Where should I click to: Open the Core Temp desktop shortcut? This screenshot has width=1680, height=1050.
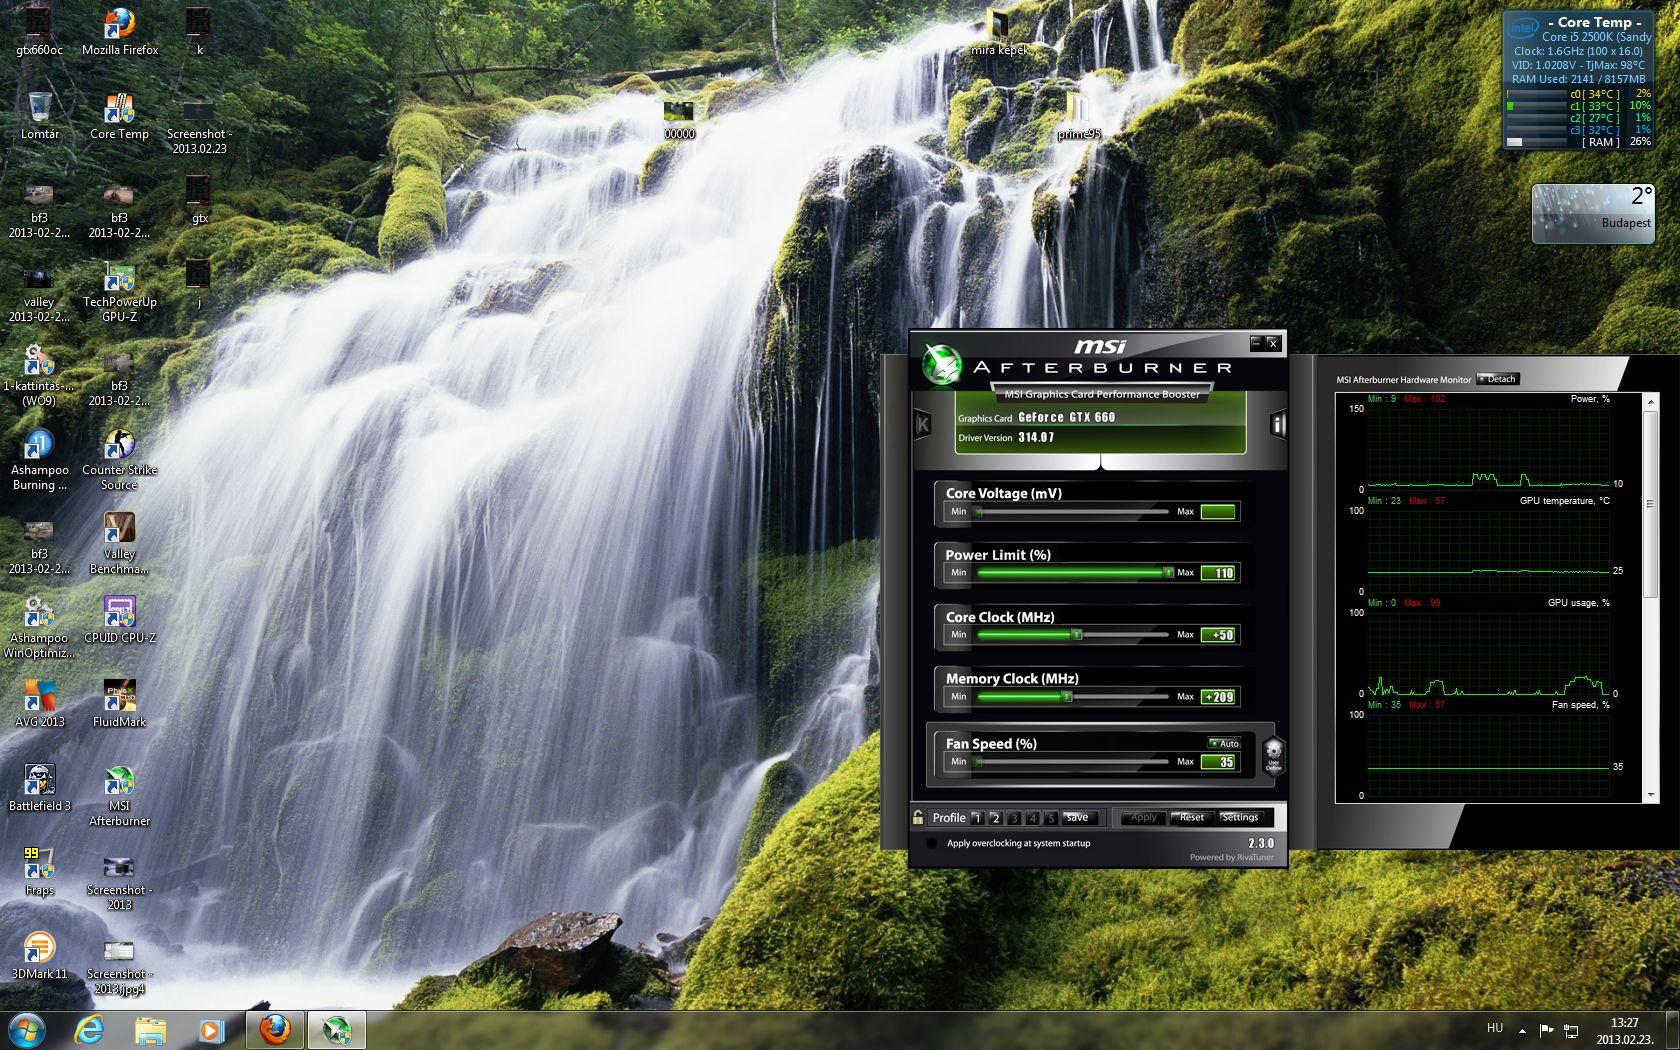coord(119,116)
